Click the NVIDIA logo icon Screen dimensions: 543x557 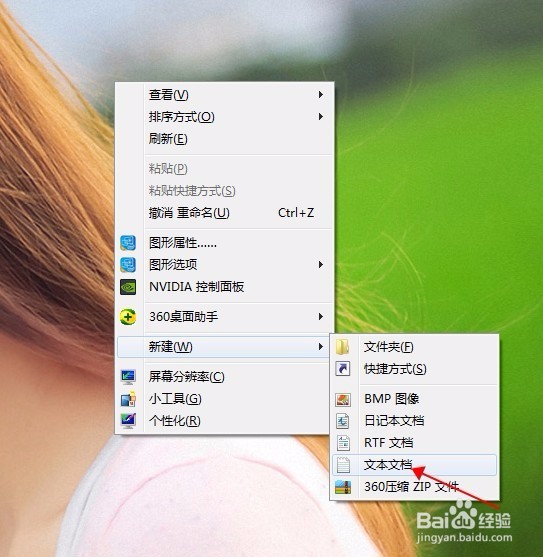128,287
